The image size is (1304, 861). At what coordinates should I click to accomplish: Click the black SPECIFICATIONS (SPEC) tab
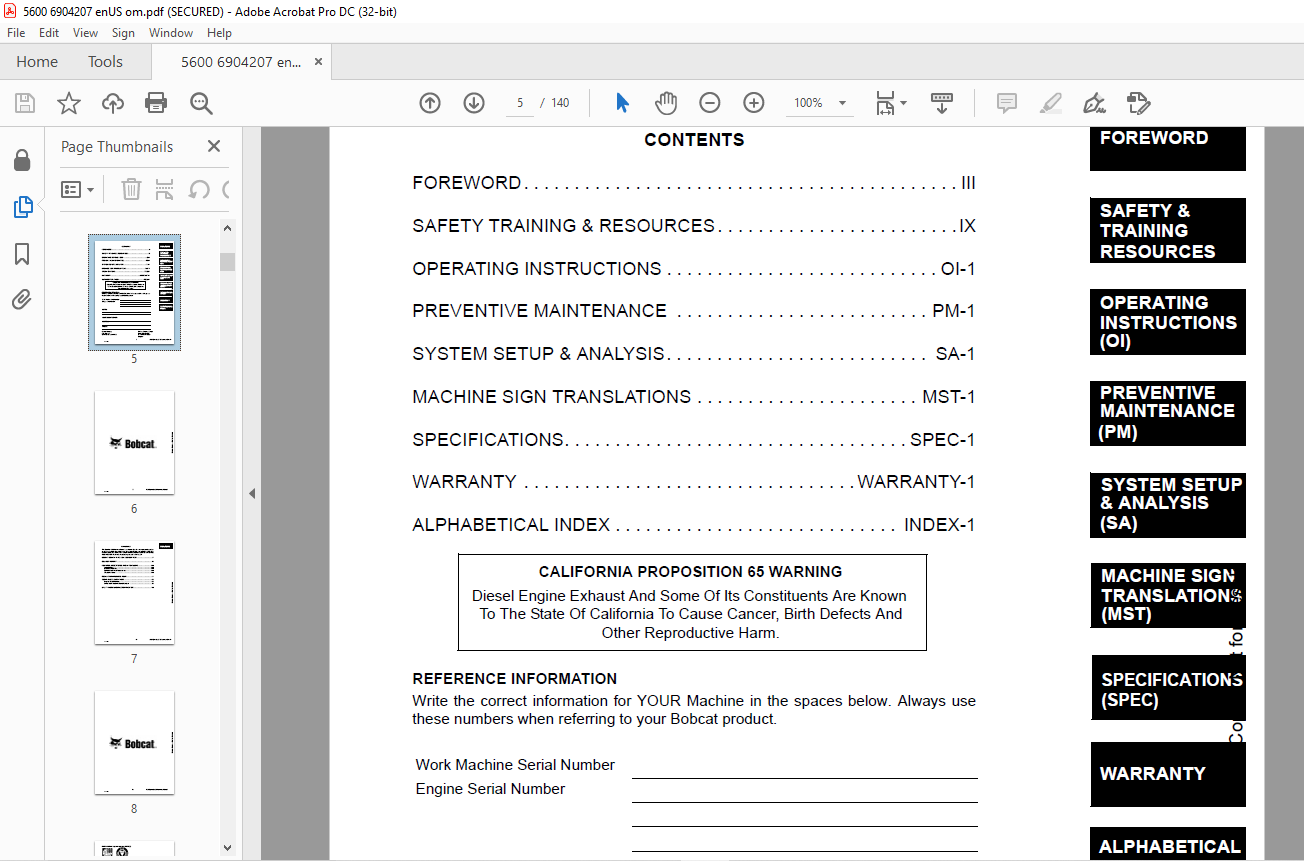tap(1168, 687)
